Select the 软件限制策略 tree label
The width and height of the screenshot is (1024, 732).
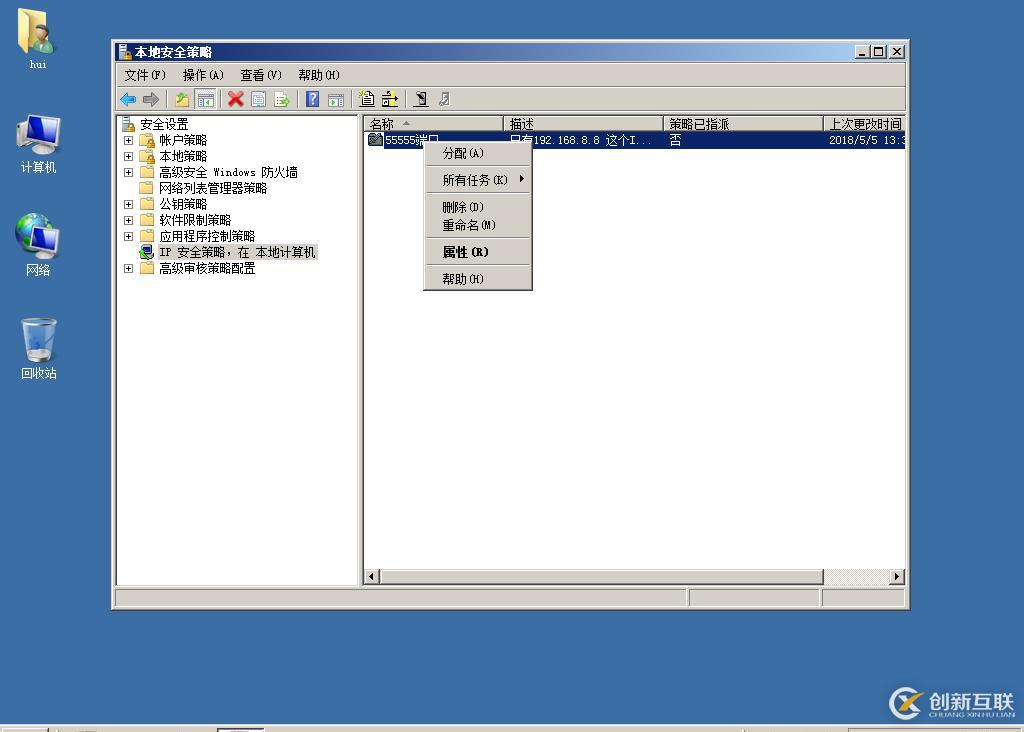[195, 220]
